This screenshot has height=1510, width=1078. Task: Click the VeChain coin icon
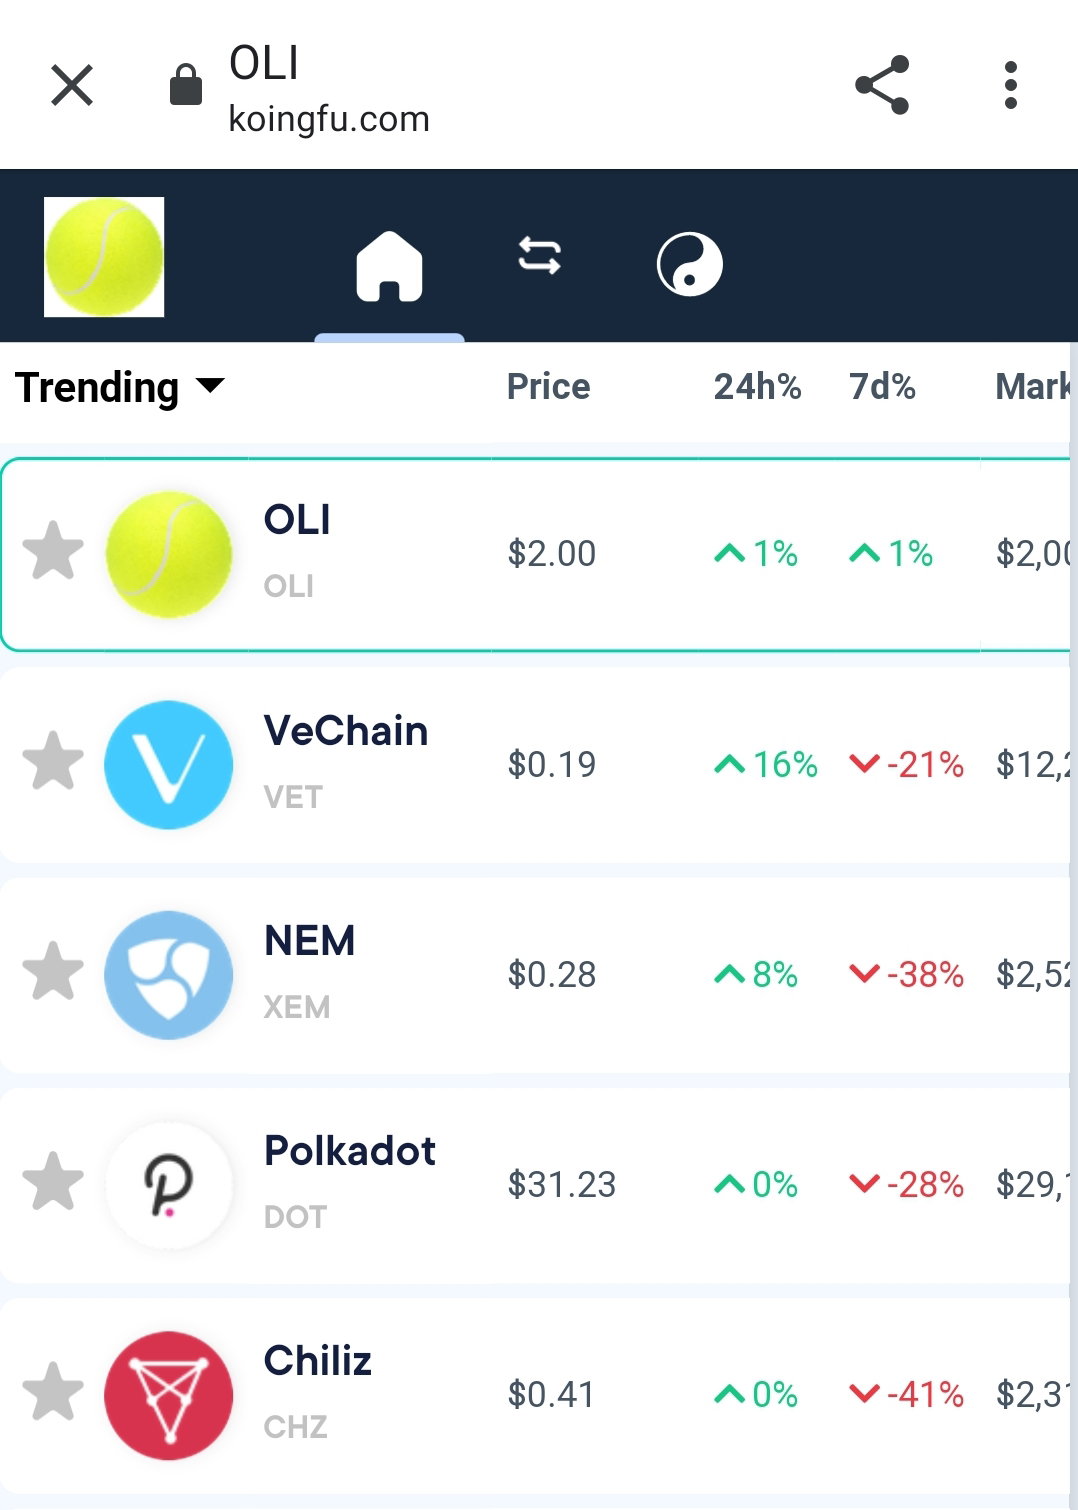point(168,765)
